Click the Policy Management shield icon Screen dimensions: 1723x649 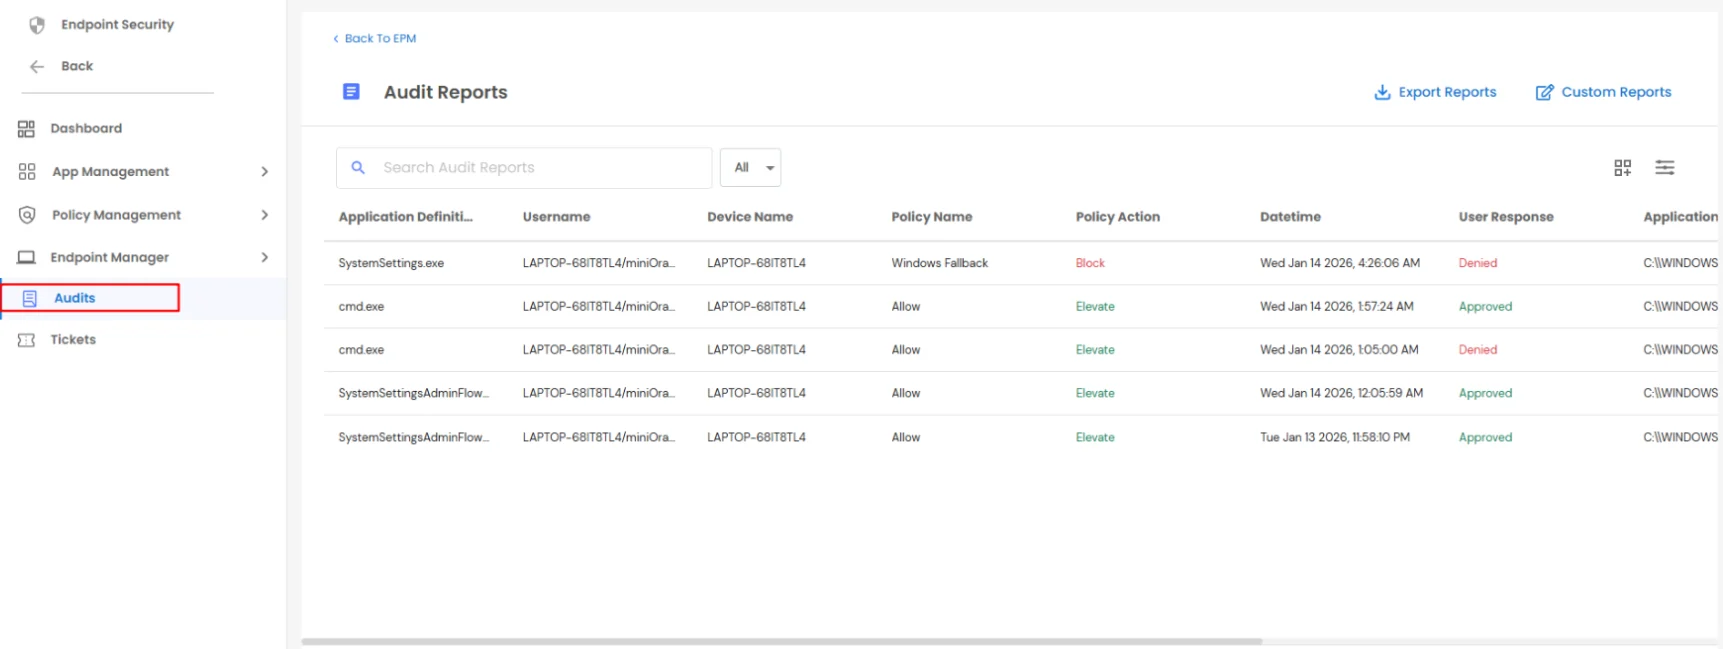[x=27, y=215]
